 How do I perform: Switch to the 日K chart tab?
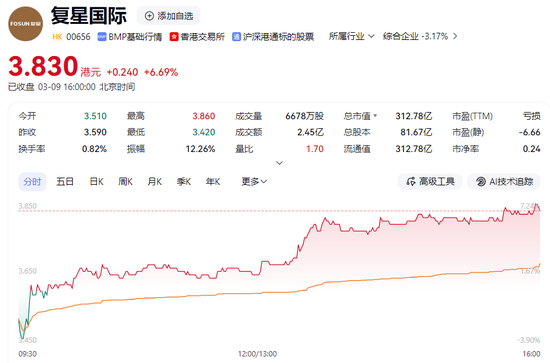pos(96,182)
